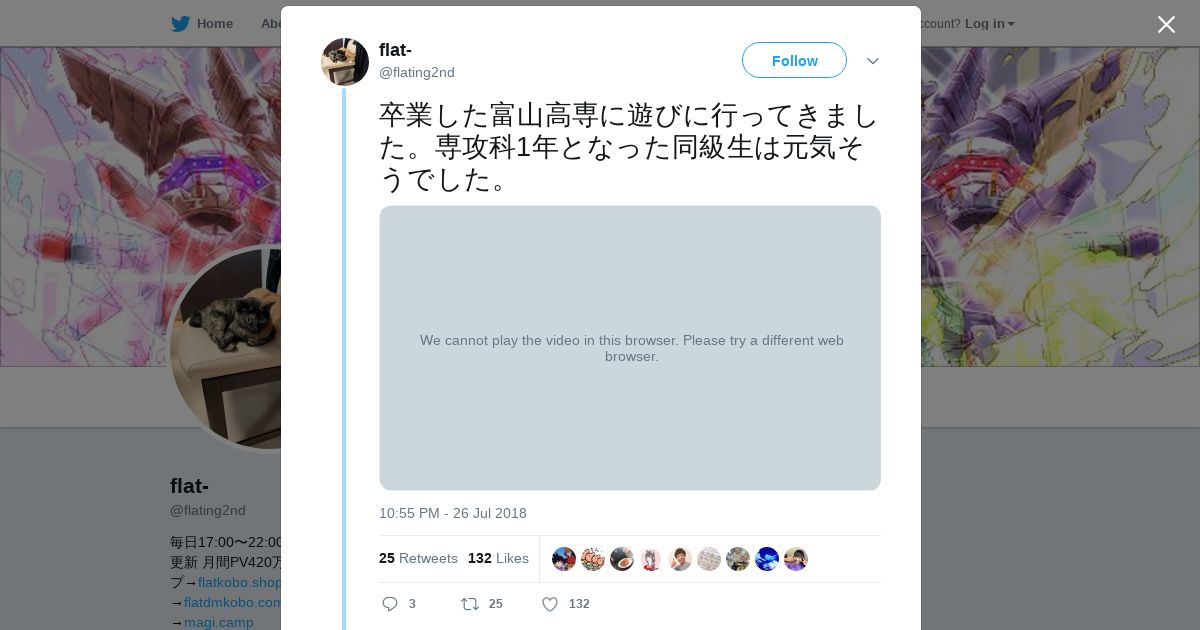This screenshot has width=1200, height=630.
Task: Click first liker avatar in the row
Action: coord(564,559)
